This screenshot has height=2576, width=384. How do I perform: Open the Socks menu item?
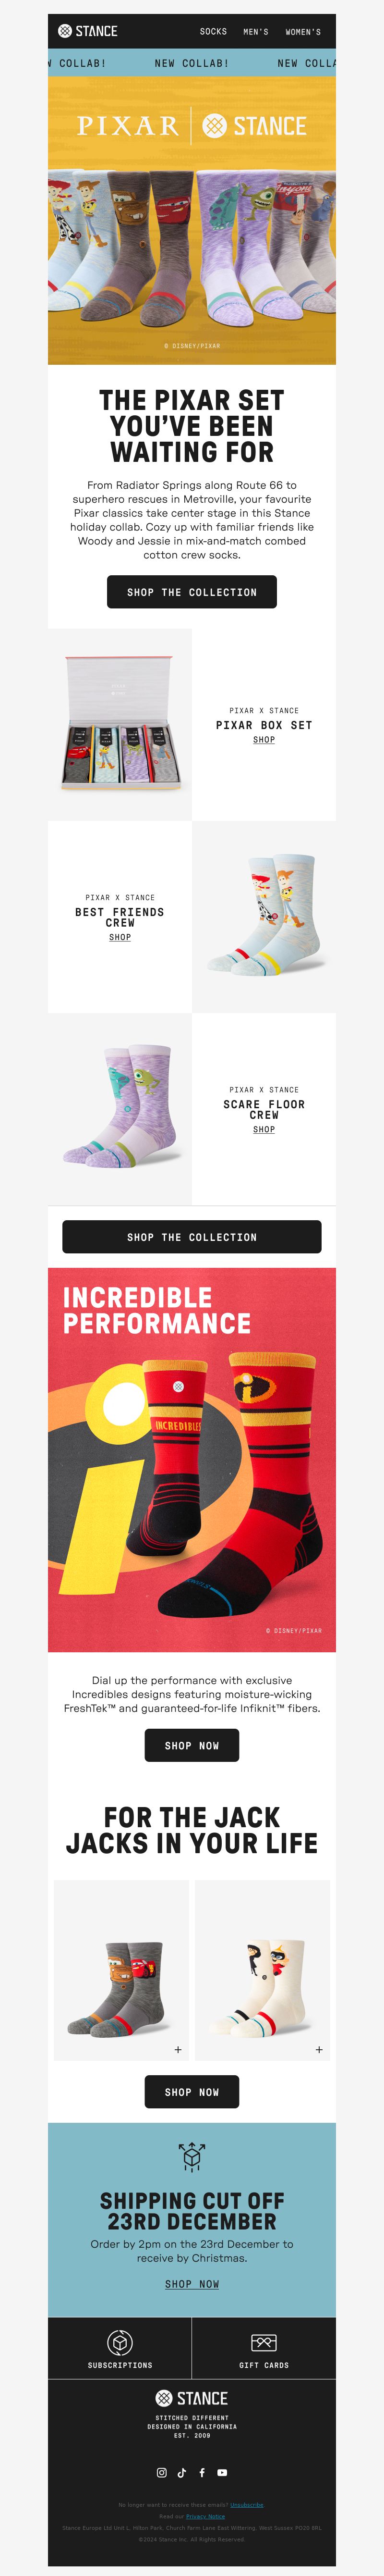pyautogui.click(x=213, y=32)
